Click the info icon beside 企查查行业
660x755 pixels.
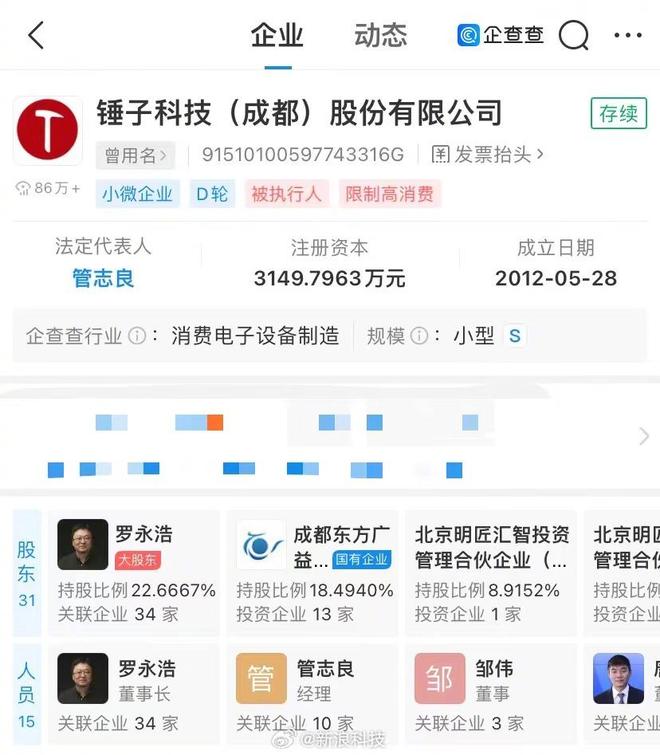pyautogui.click(x=137, y=336)
